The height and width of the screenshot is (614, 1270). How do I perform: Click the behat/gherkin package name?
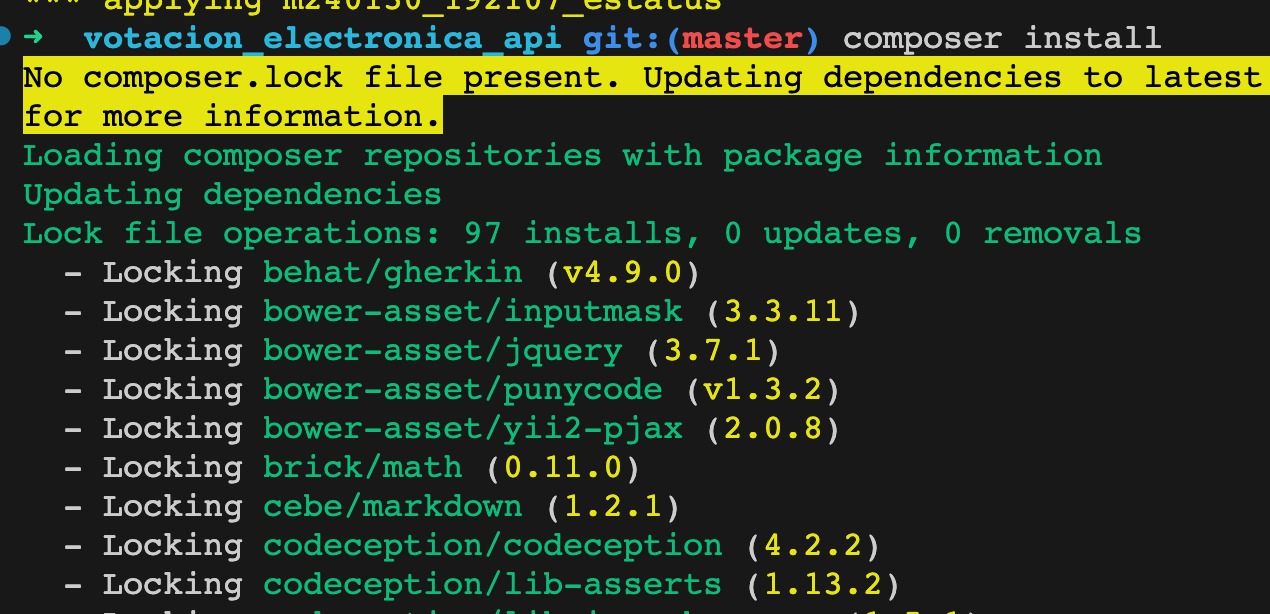tap(392, 272)
